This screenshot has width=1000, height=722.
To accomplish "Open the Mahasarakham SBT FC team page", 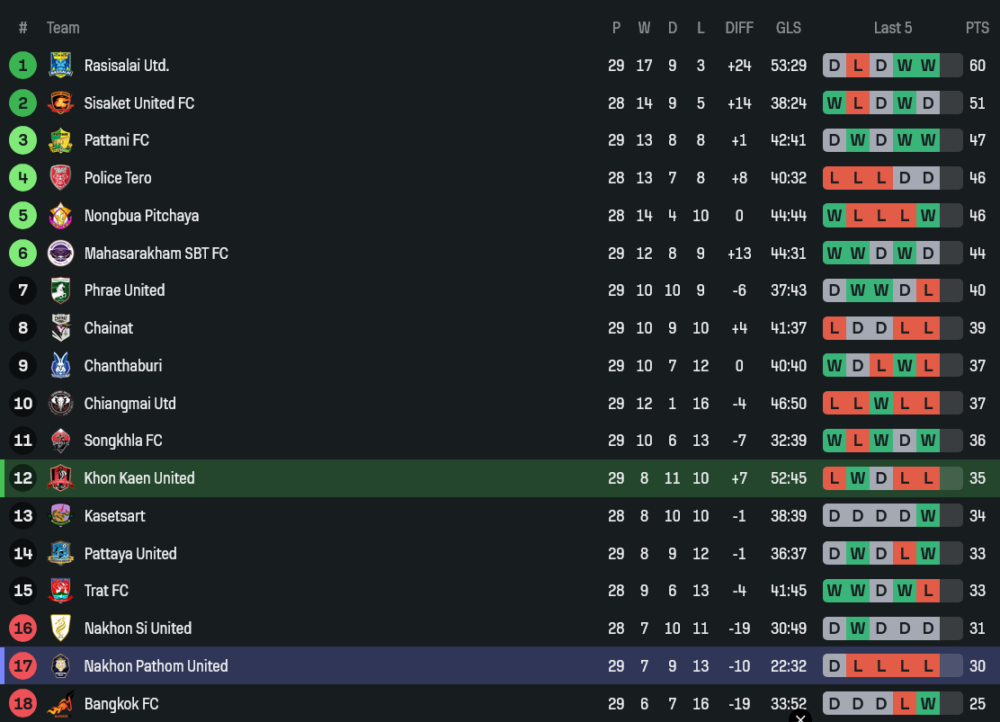I will 156,254.
